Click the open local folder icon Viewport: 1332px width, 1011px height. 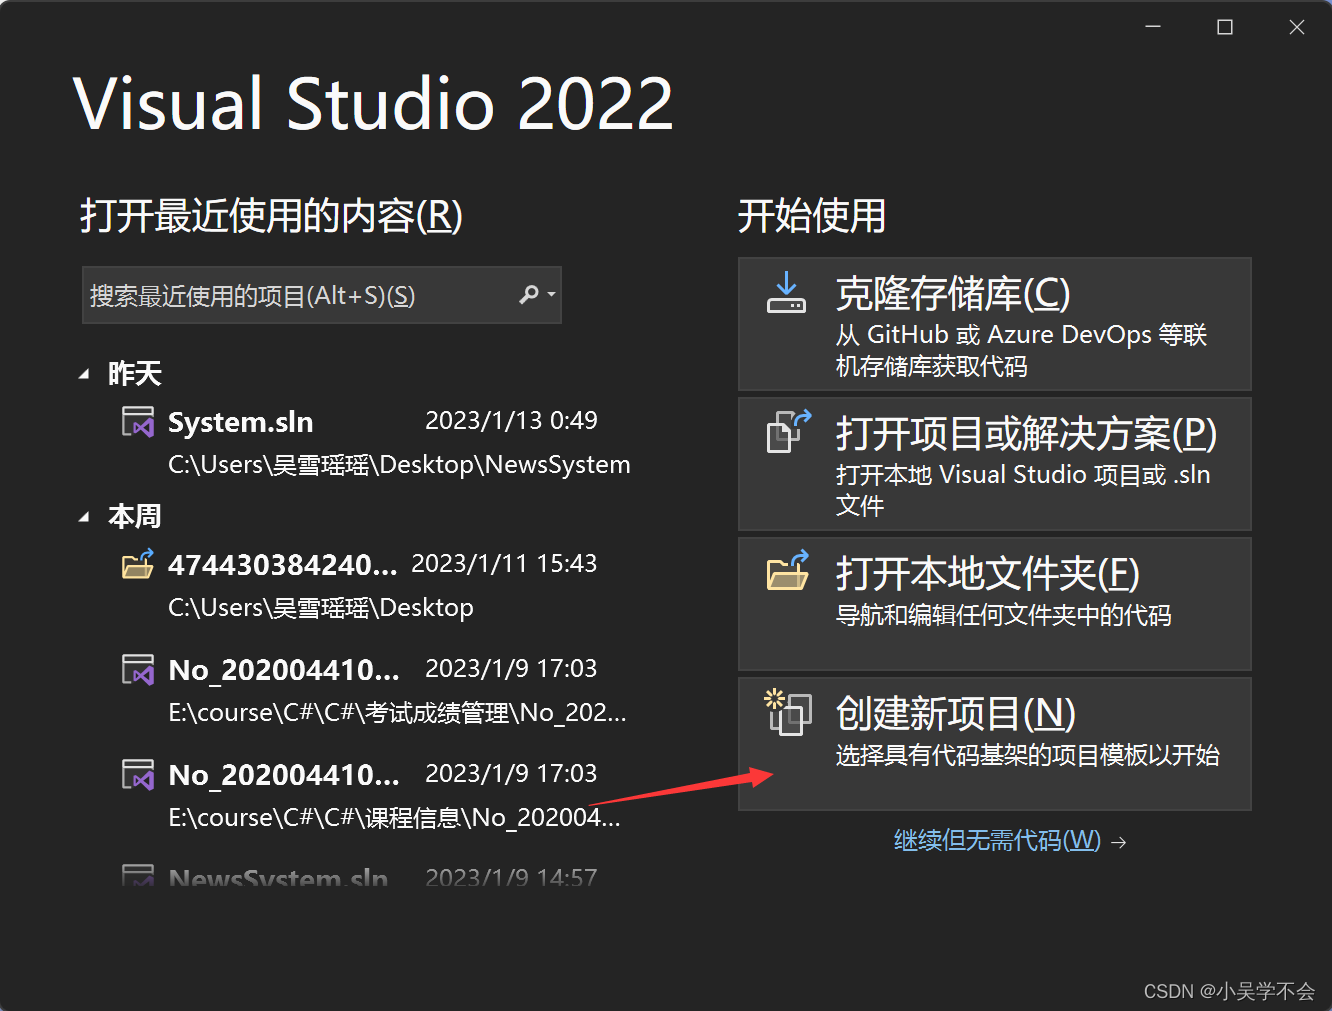(788, 571)
